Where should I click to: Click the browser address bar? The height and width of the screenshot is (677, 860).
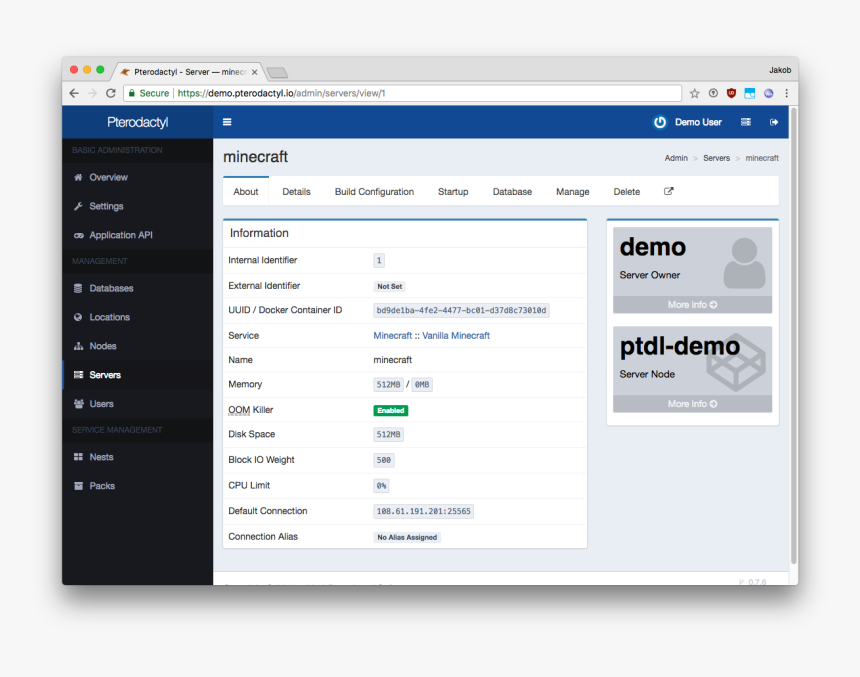[400, 93]
